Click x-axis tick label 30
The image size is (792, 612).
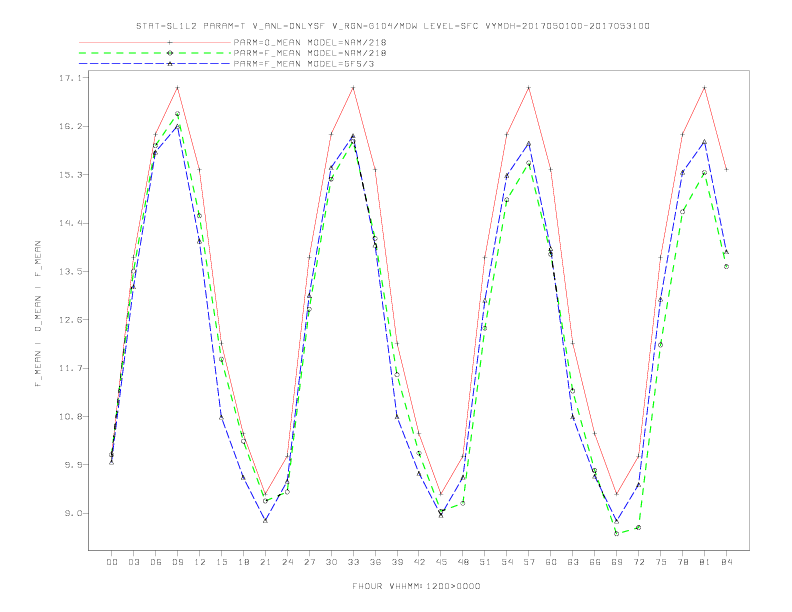pos(331,562)
